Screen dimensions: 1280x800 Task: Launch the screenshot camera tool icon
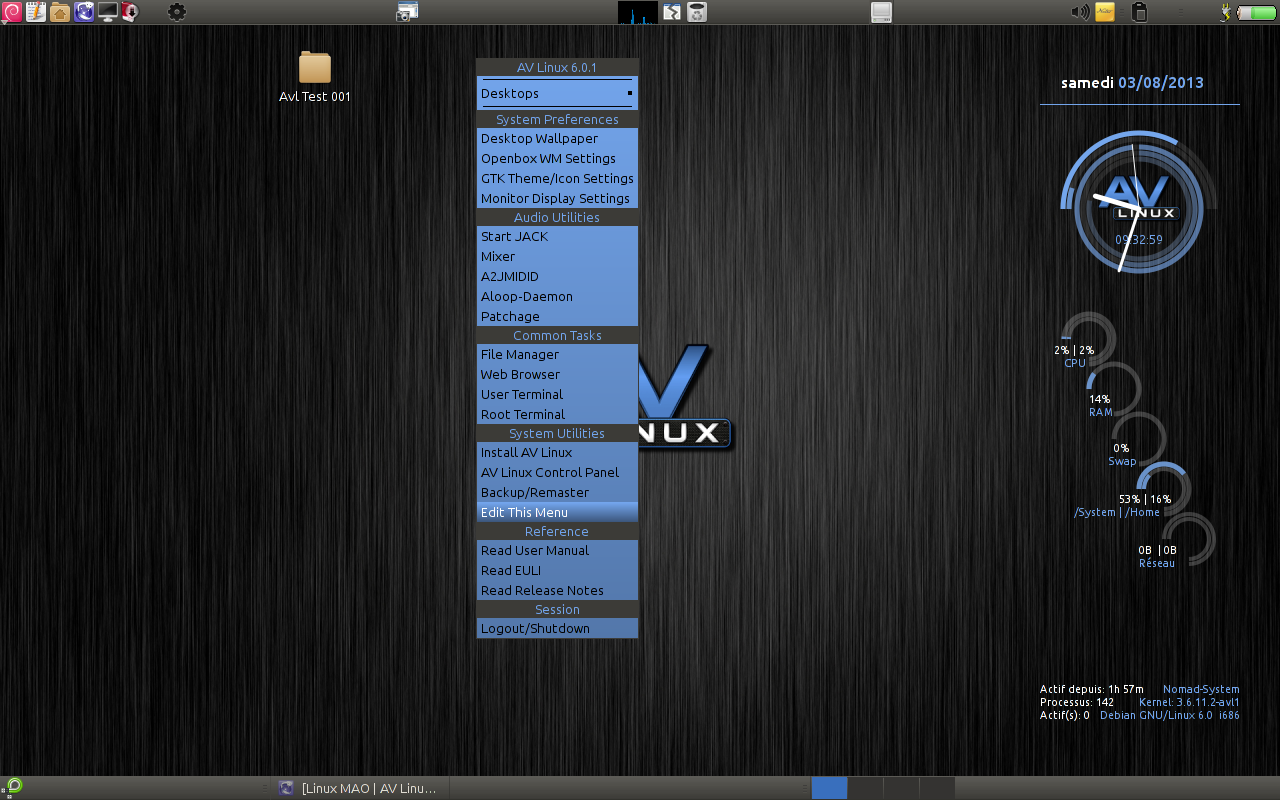[407, 12]
